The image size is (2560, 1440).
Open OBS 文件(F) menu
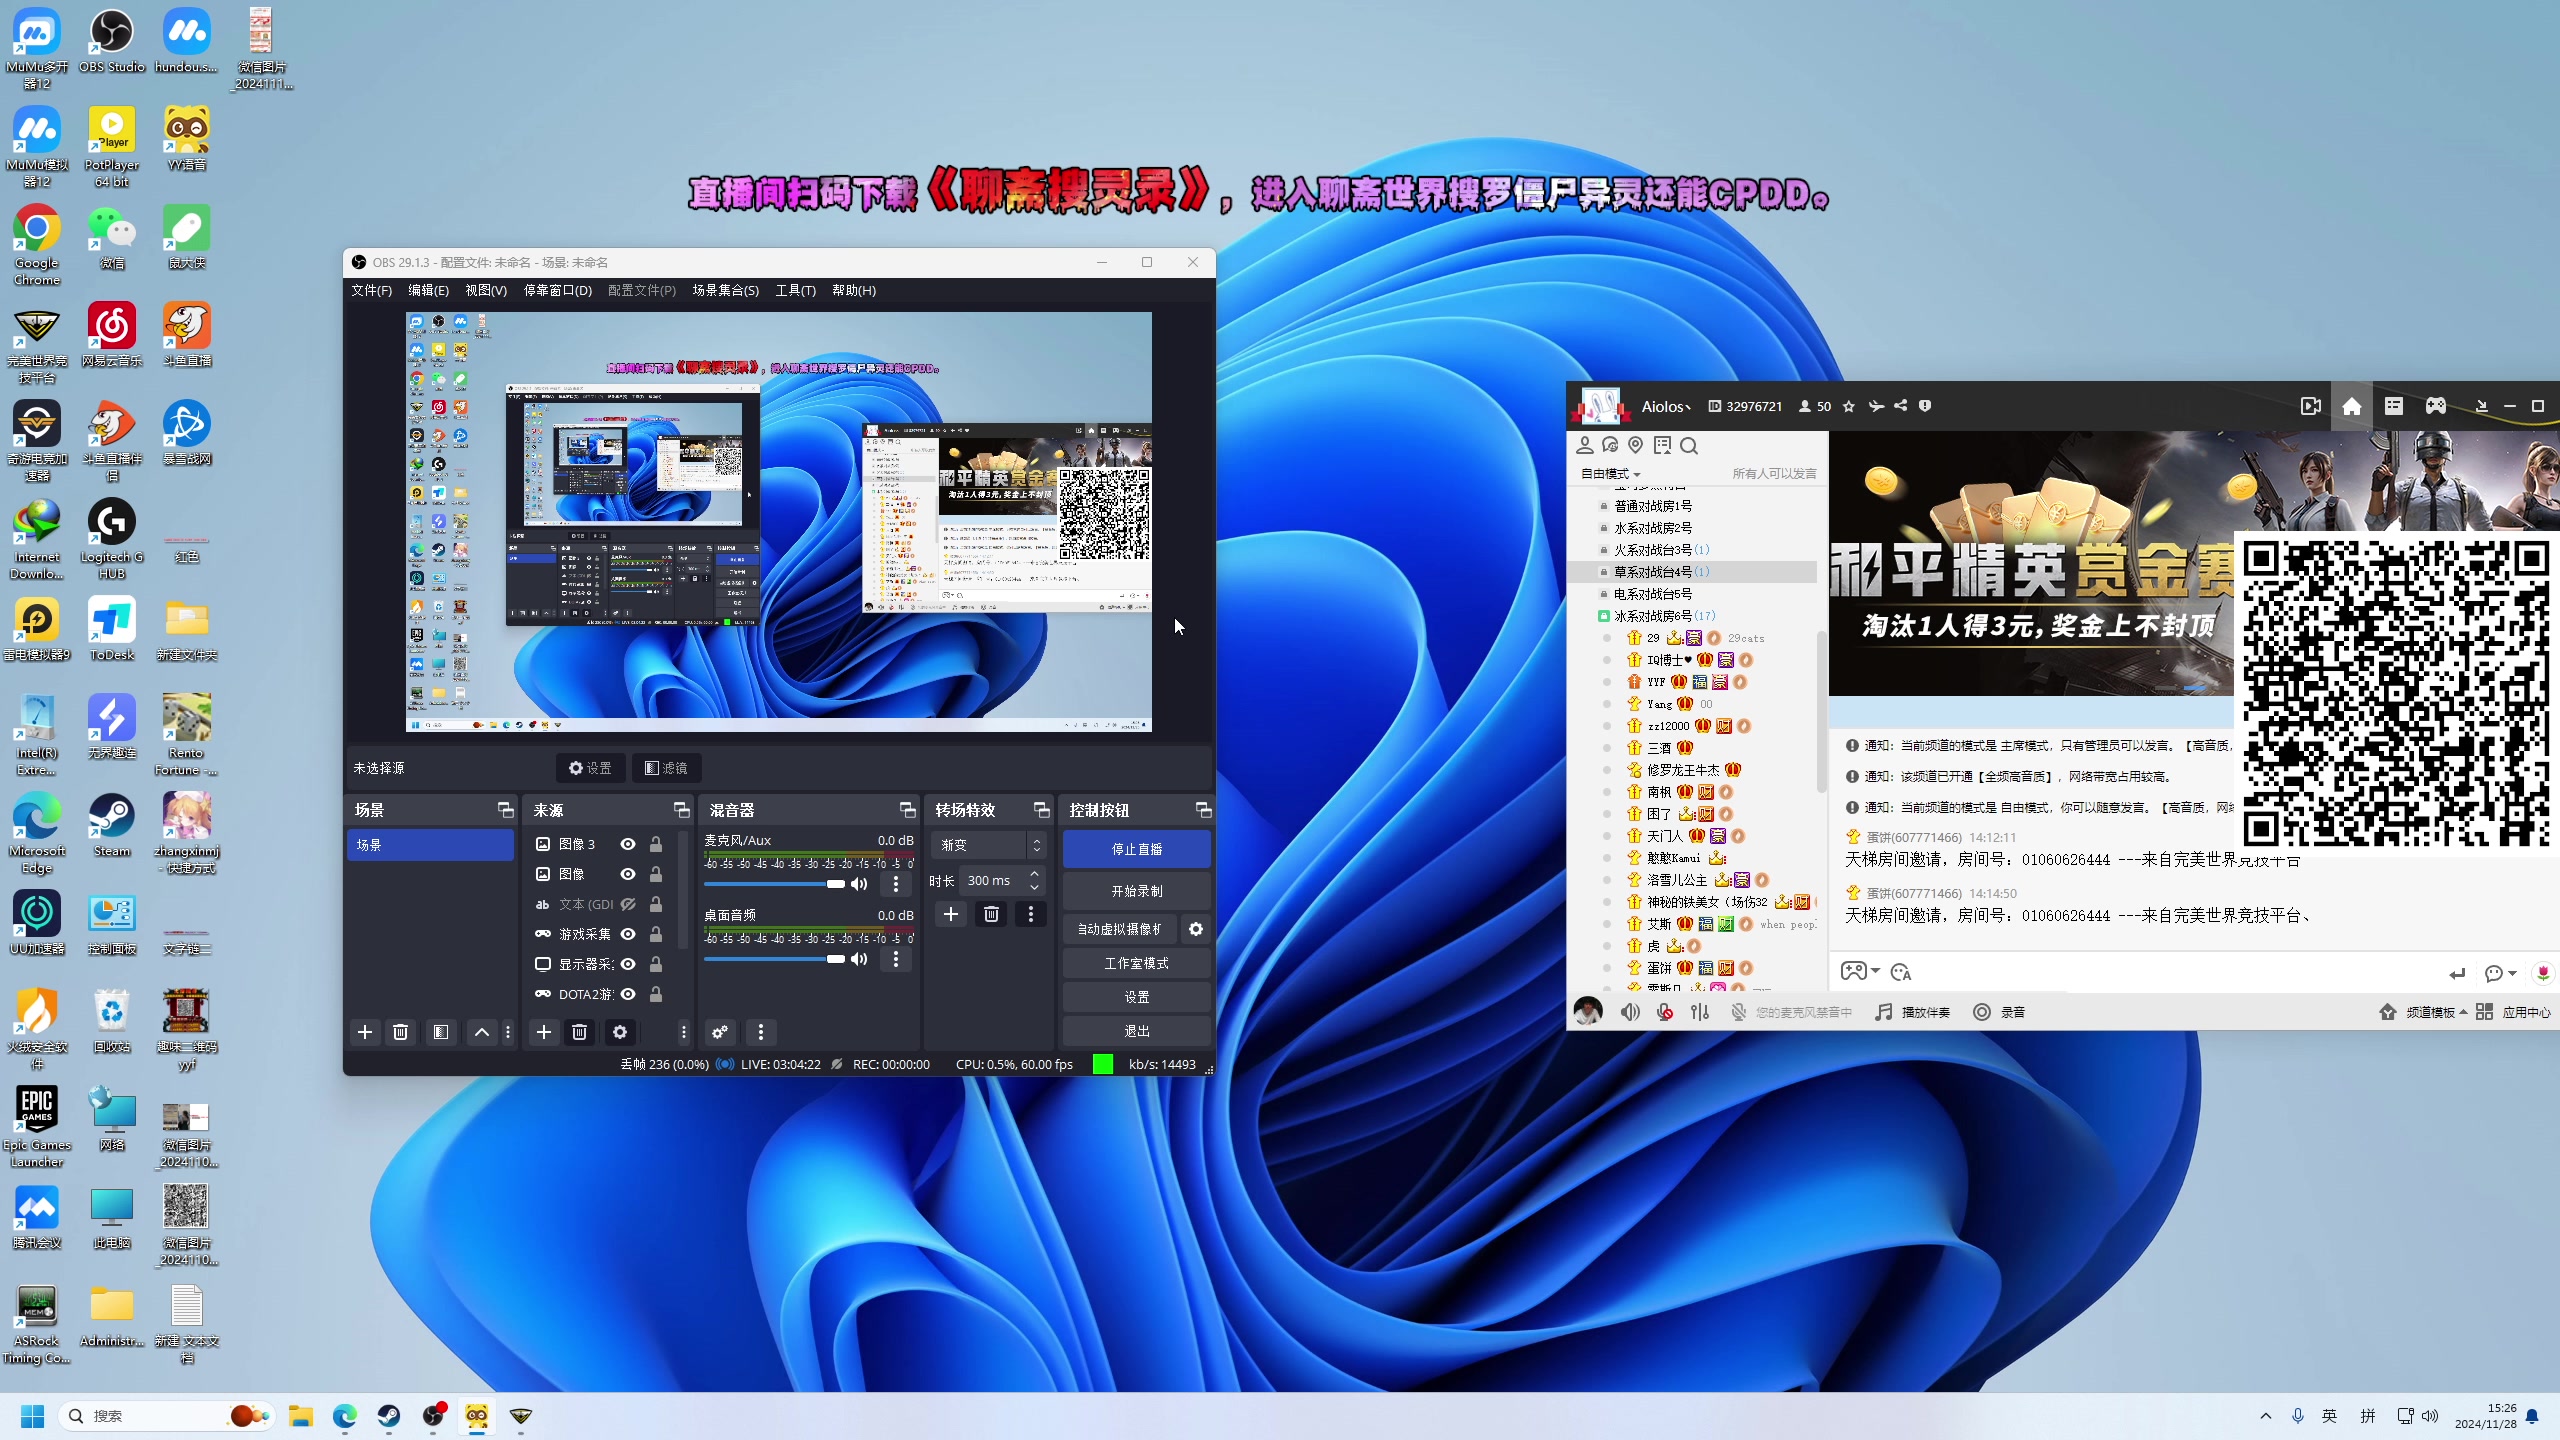[x=369, y=290]
